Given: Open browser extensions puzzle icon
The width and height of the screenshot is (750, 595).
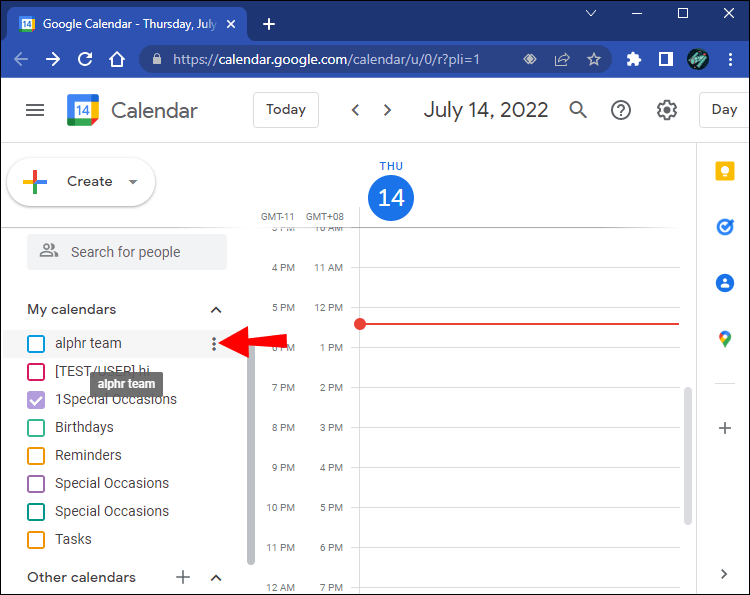Looking at the screenshot, I should (x=634, y=59).
